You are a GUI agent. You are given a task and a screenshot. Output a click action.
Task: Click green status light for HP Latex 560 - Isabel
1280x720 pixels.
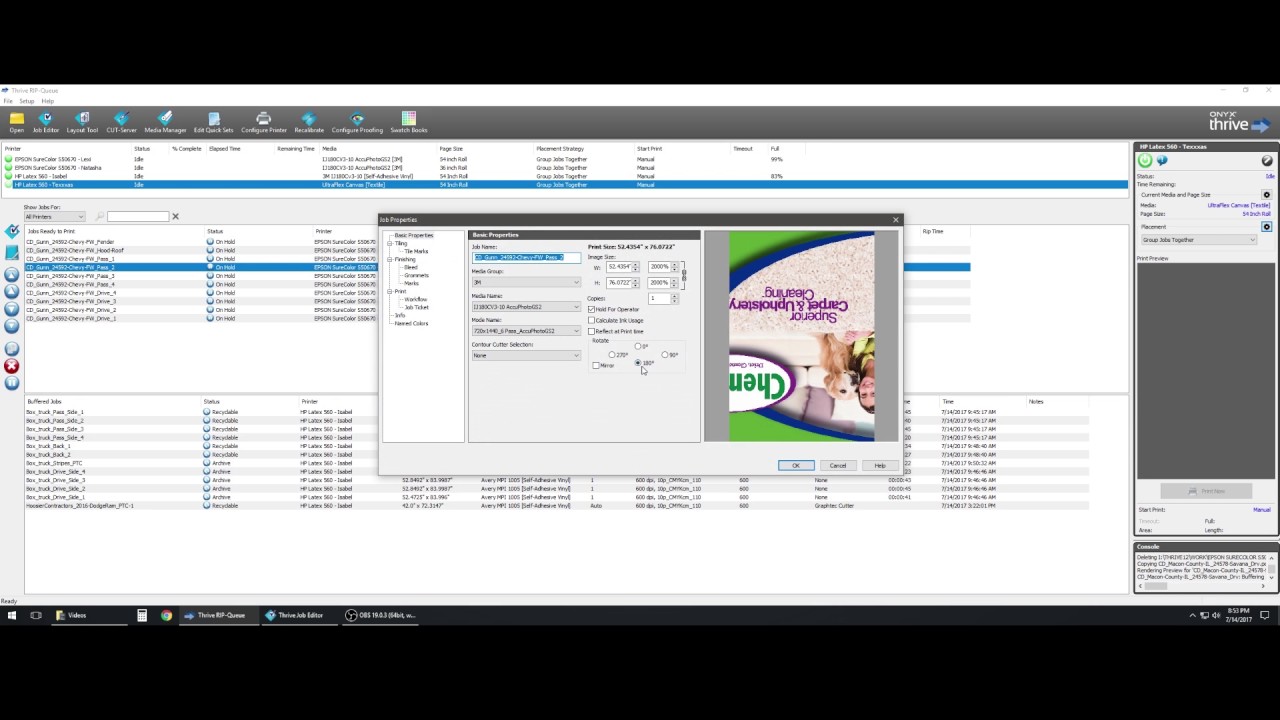tap(9, 176)
